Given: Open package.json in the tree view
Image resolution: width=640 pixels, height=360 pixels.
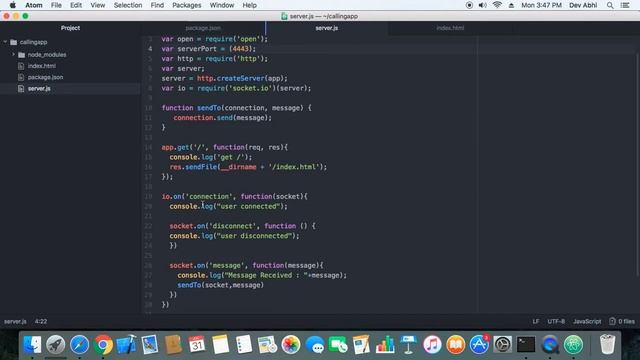Looking at the screenshot, I should pos(45,77).
